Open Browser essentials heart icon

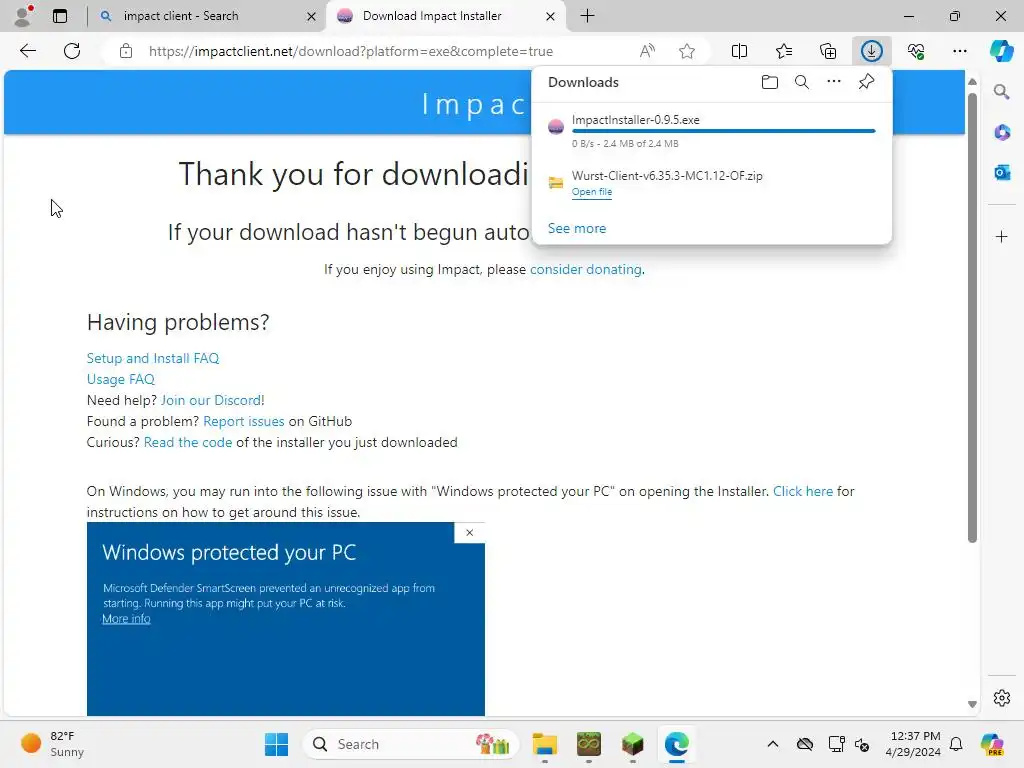tap(916, 51)
